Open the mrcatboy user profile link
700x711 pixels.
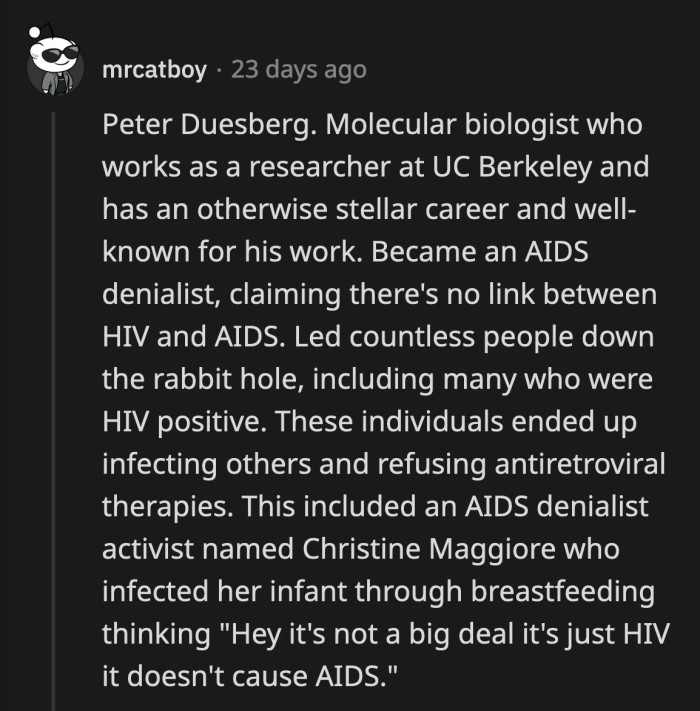pyautogui.click(x=154, y=70)
